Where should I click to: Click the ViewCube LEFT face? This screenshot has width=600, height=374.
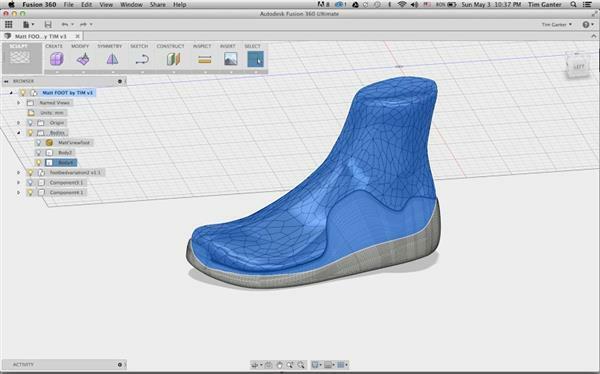tap(578, 67)
